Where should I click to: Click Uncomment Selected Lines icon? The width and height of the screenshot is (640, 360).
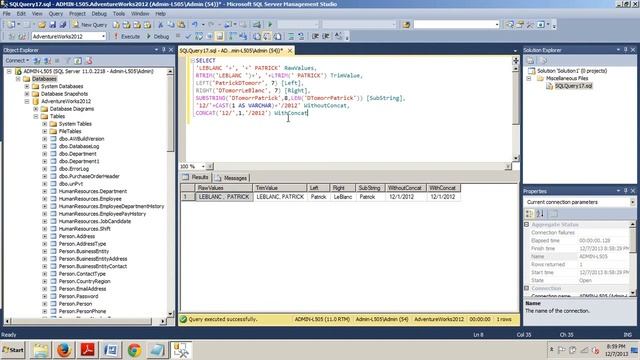click(x=301, y=36)
